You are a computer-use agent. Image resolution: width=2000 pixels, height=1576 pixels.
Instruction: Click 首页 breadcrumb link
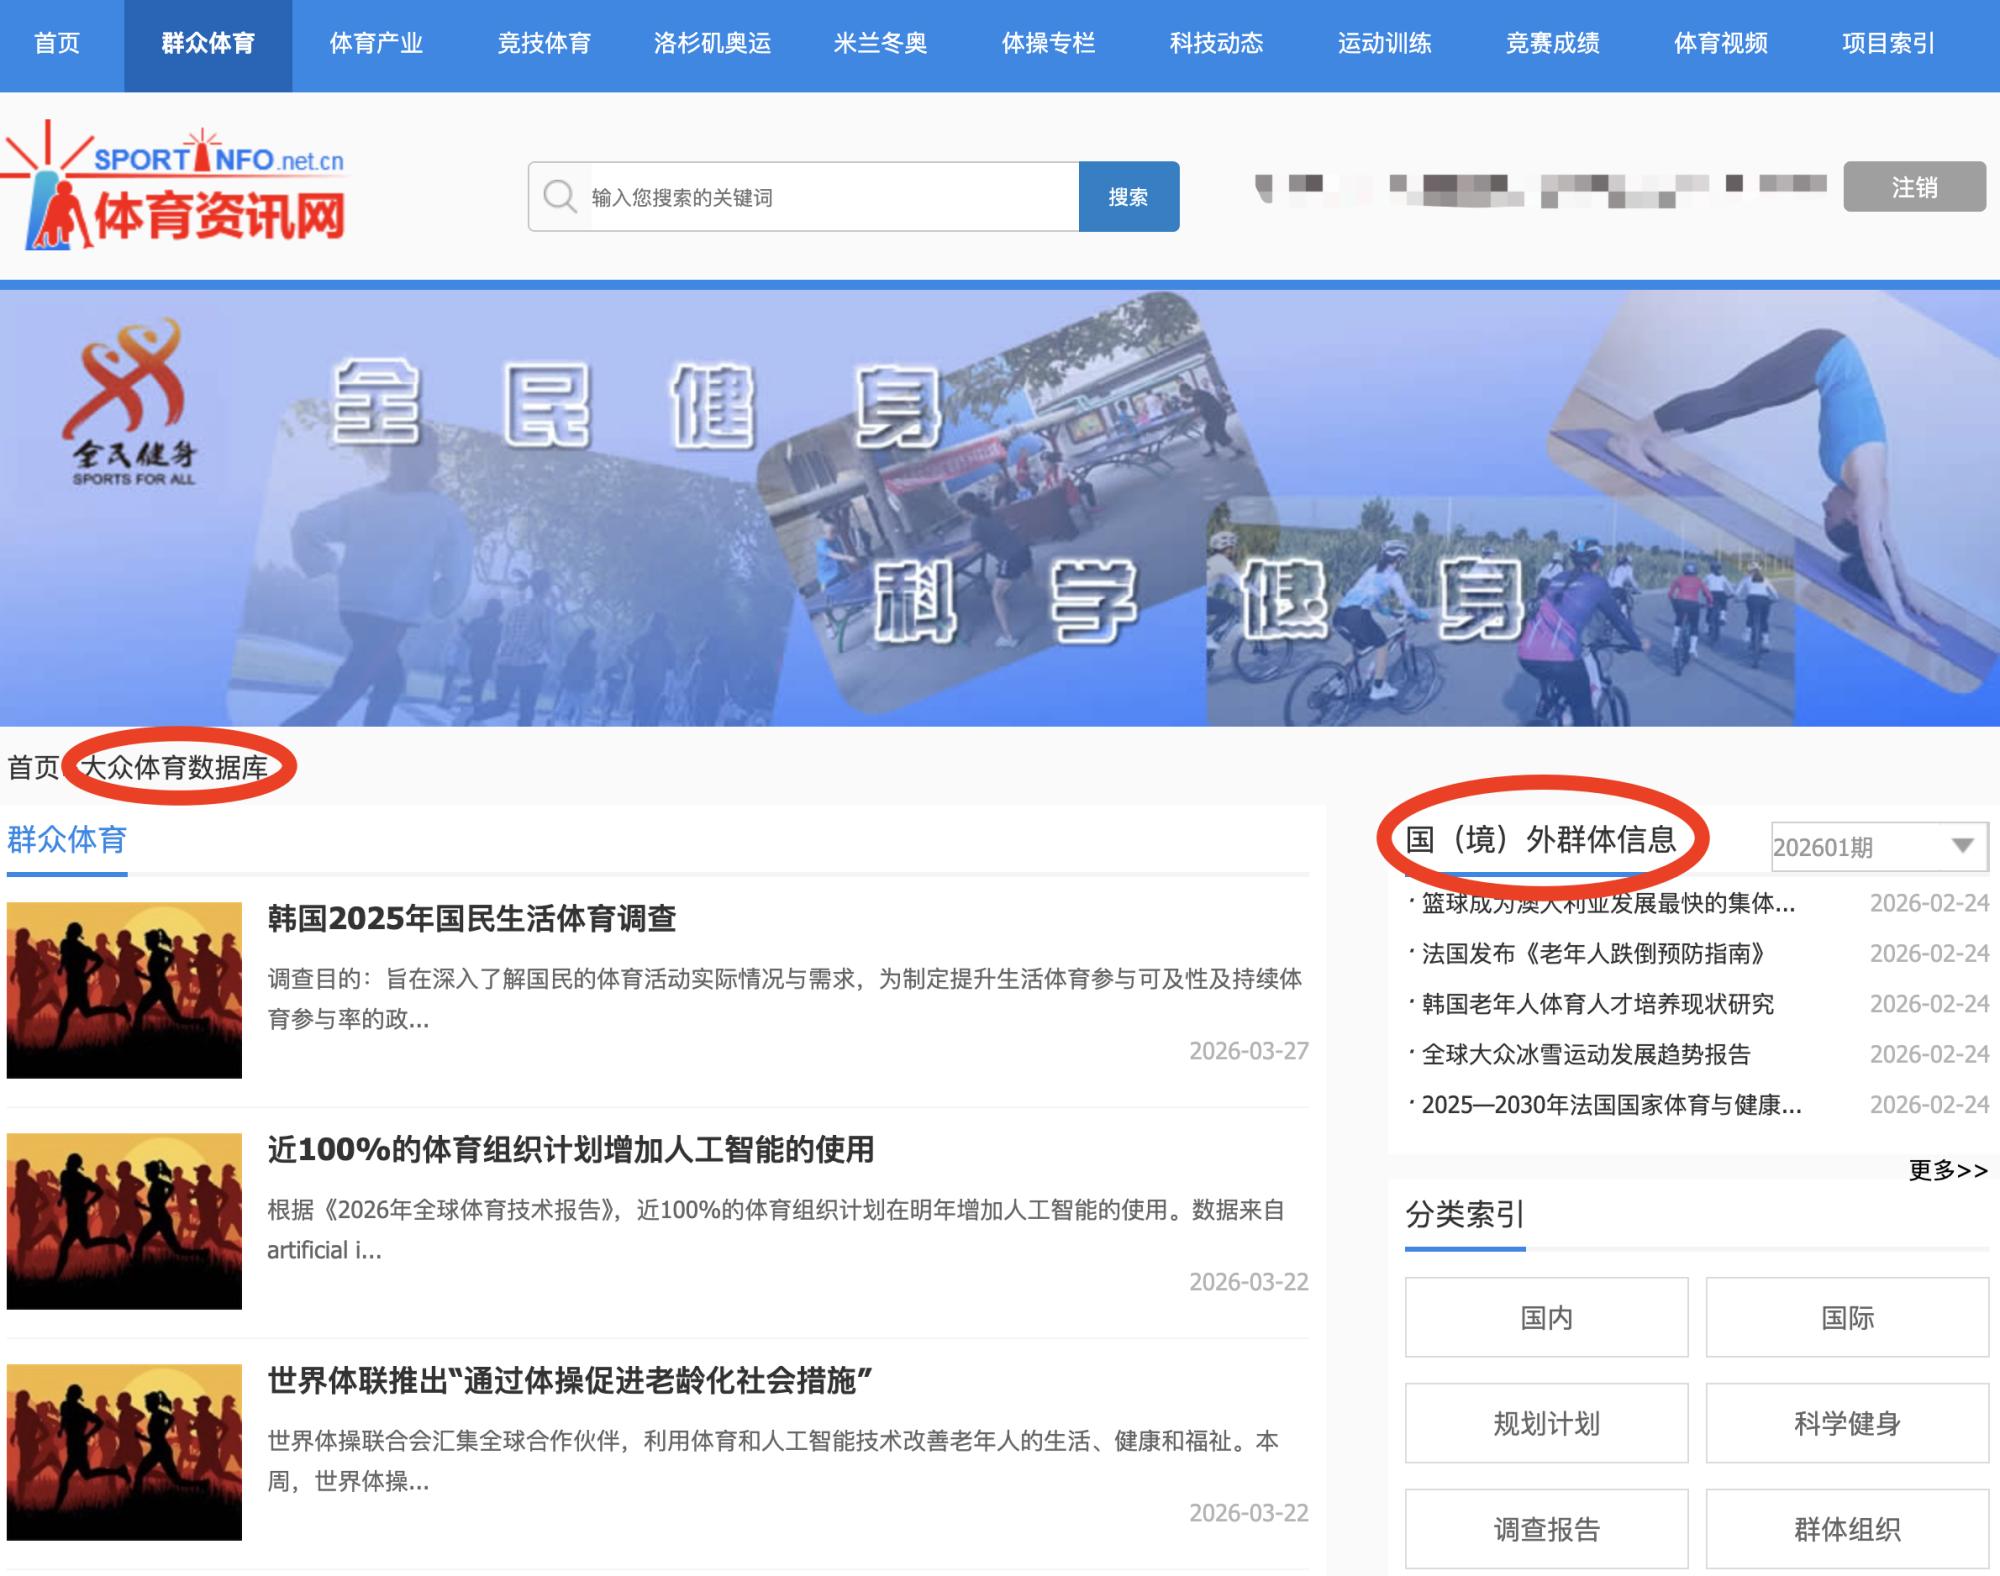33,767
